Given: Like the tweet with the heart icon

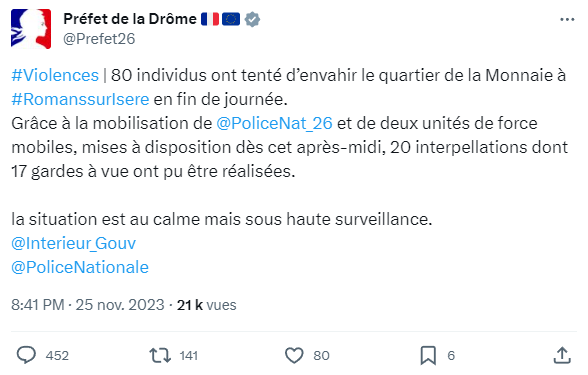Looking at the screenshot, I should (x=294, y=355).
